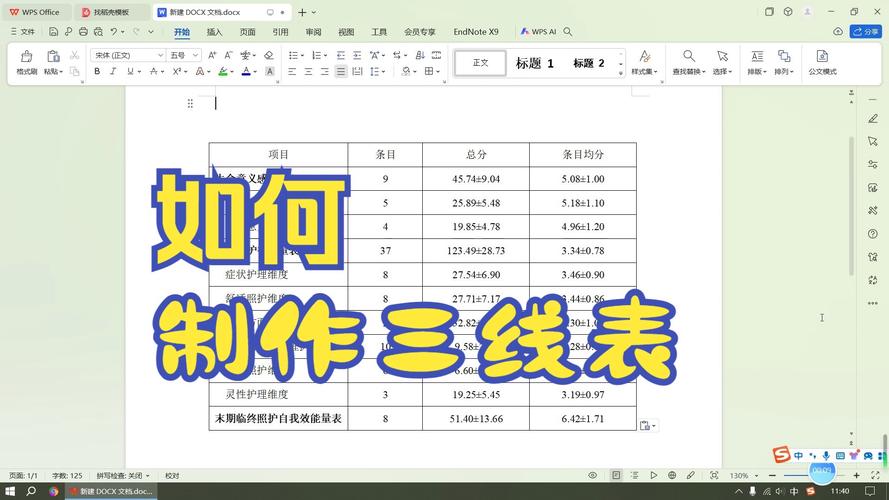The height and width of the screenshot is (500, 889).
Task: Toggle Italic formatting
Action: [113, 71]
